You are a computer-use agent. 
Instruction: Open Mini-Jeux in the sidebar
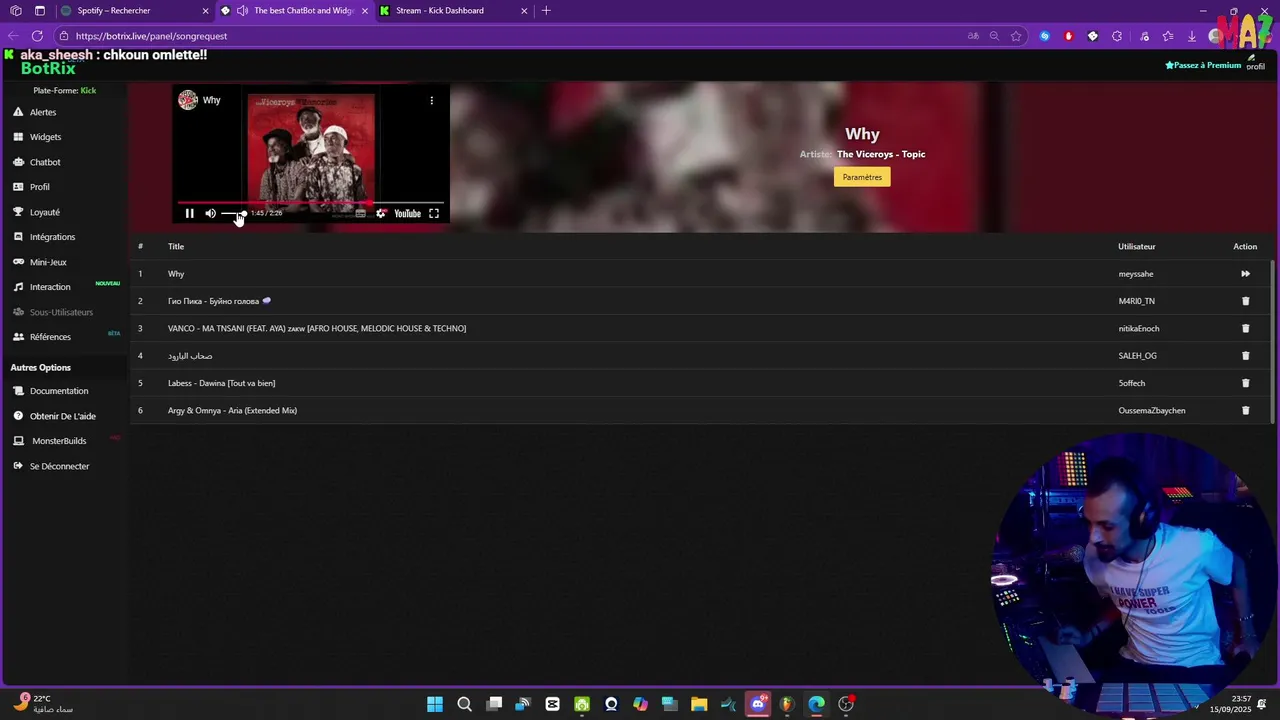pyautogui.click(x=48, y=262)
